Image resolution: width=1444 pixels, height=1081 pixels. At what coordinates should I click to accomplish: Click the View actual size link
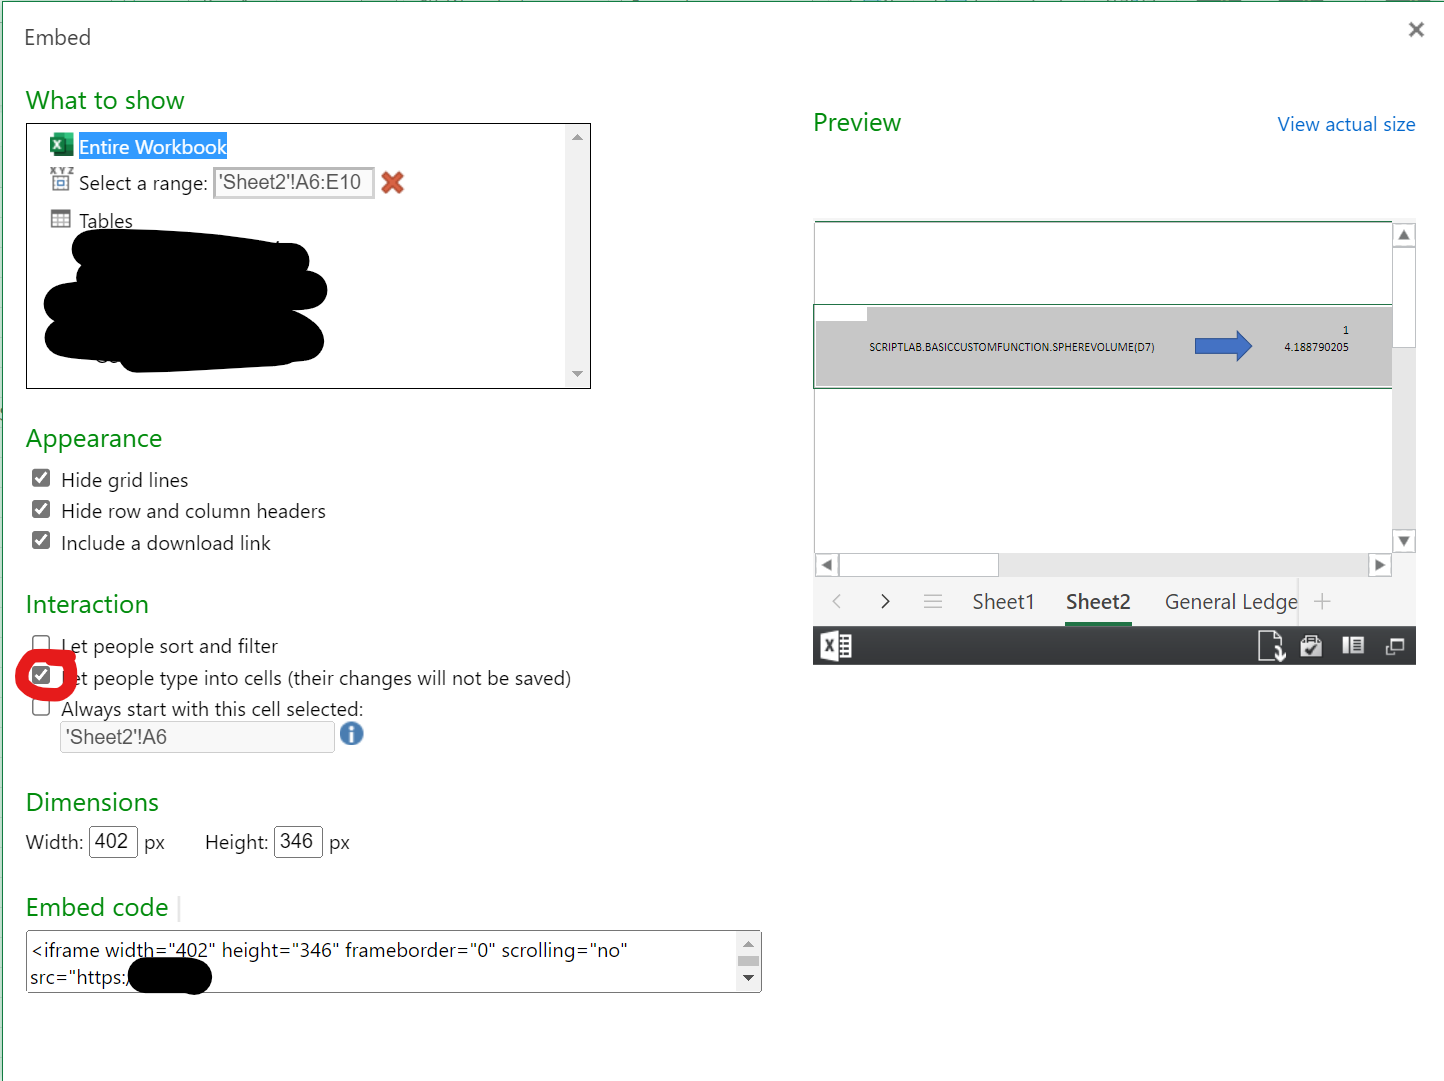pyautogui.click(x=1346, y=124)
